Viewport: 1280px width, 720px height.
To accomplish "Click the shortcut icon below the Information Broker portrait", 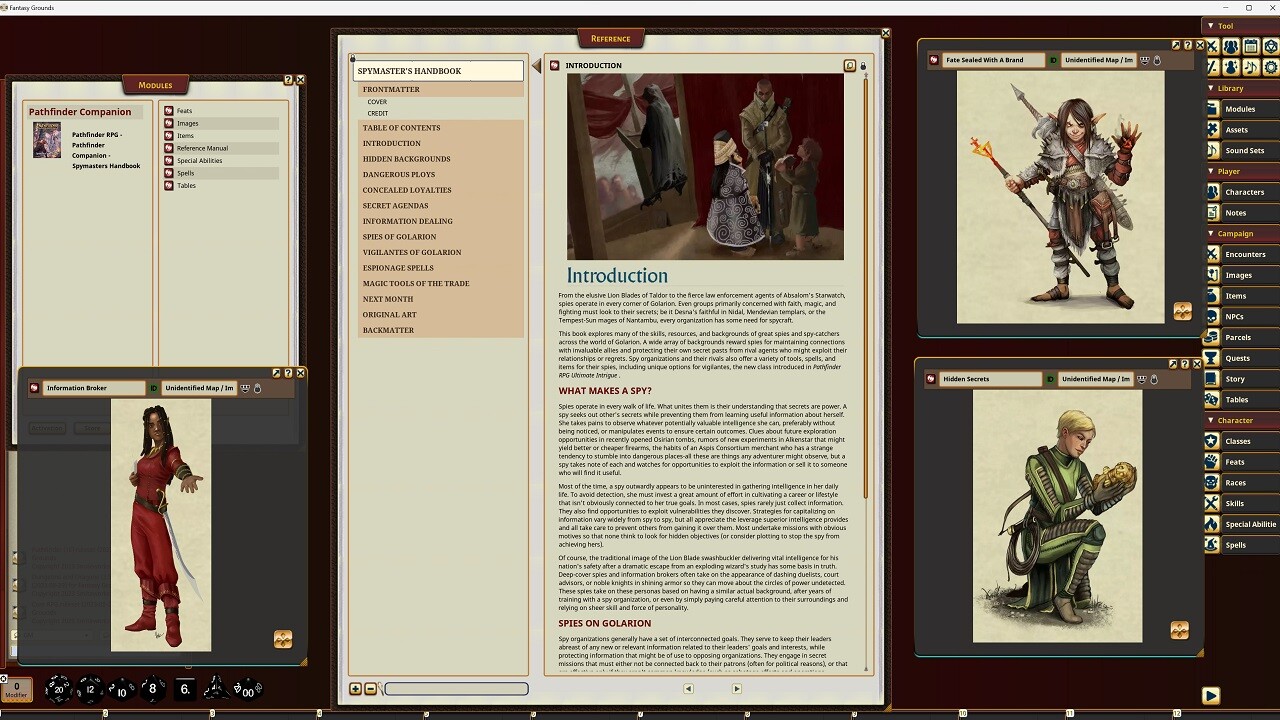I will [x=283, y=639].
